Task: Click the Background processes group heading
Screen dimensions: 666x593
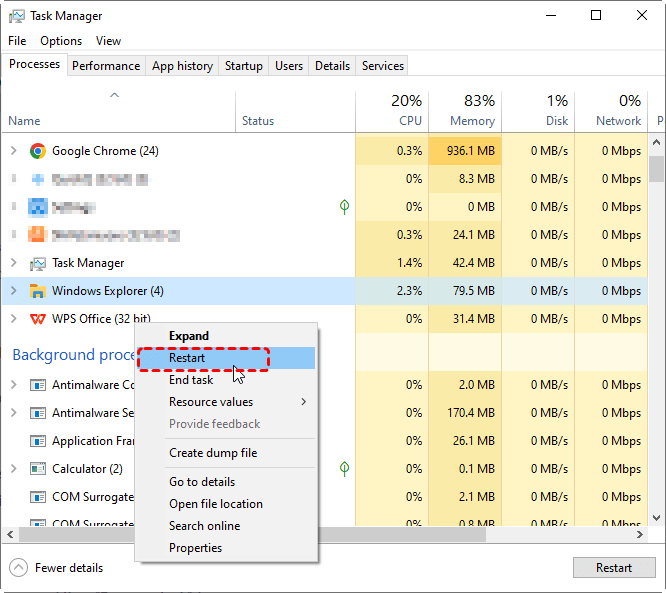Action: point(73,355)
